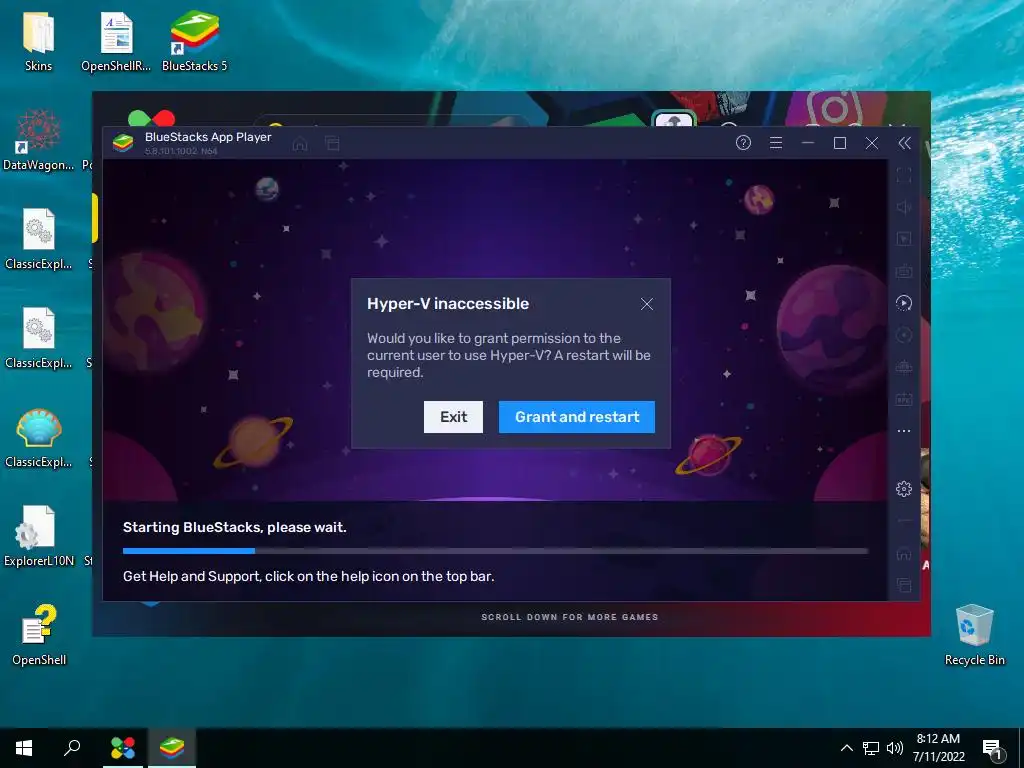Expand more tools via the three-dots icon
1024x768 pixels.
click(x=904, y=431)
